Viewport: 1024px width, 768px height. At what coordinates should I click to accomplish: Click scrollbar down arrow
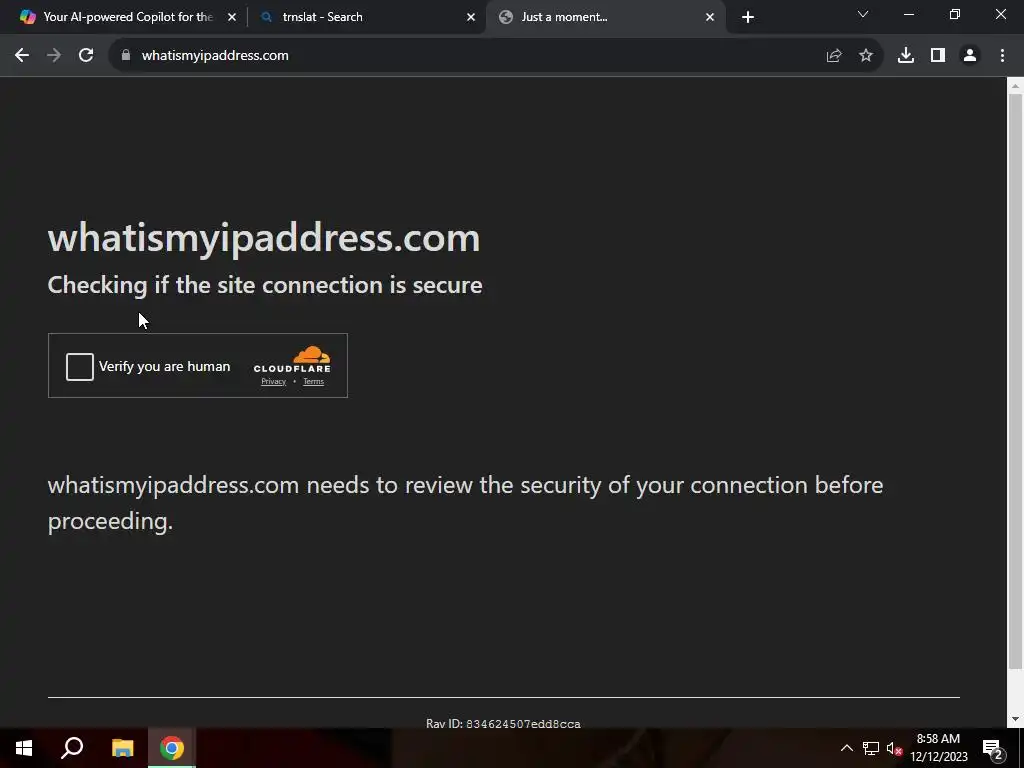pyautogui.click(x=1015, y=719)
